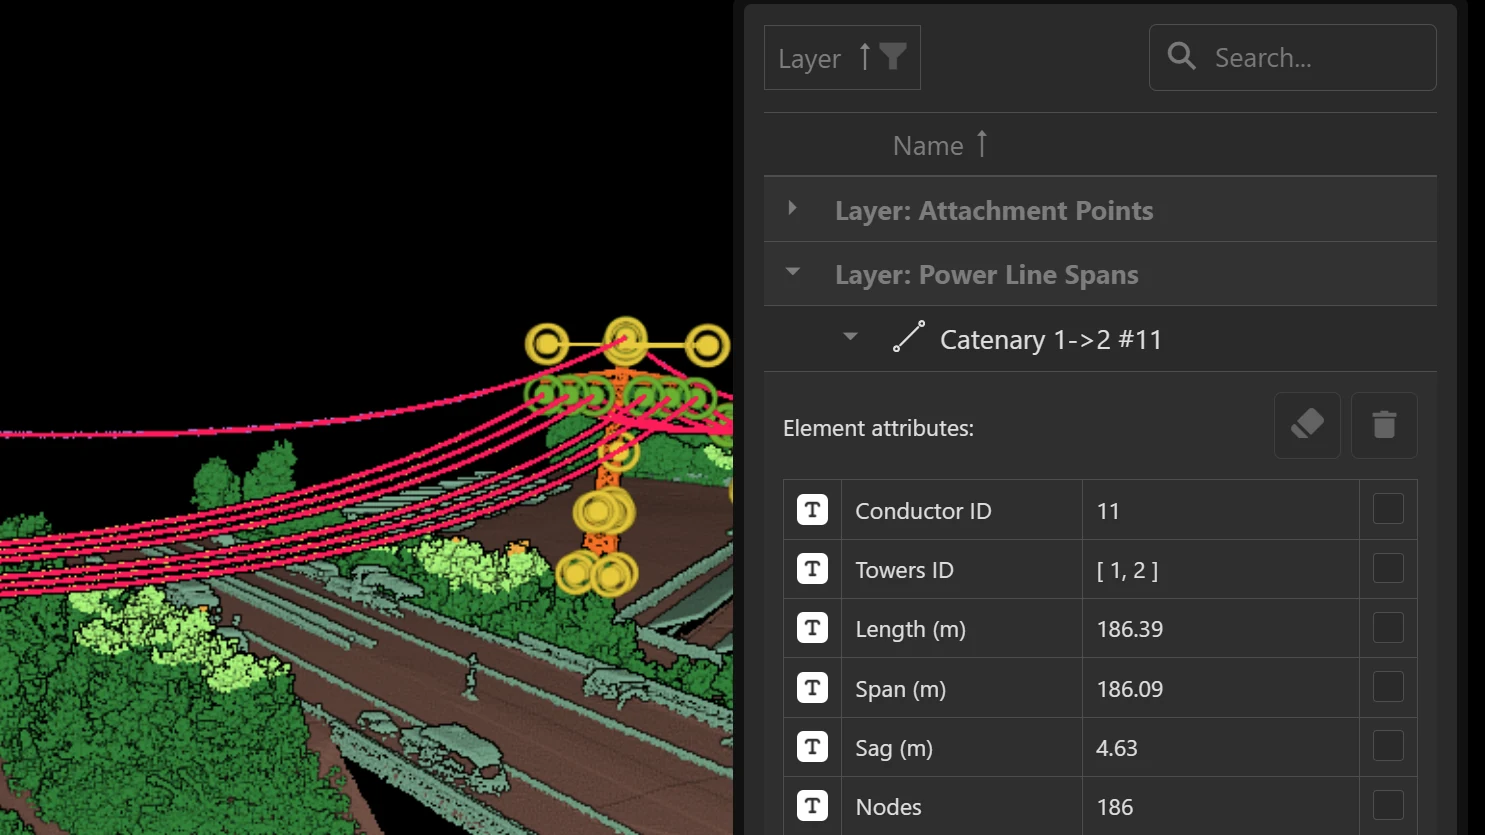Click the Span value 186.09
This screenshot has width=1485, height=835.
(1130, 689)
